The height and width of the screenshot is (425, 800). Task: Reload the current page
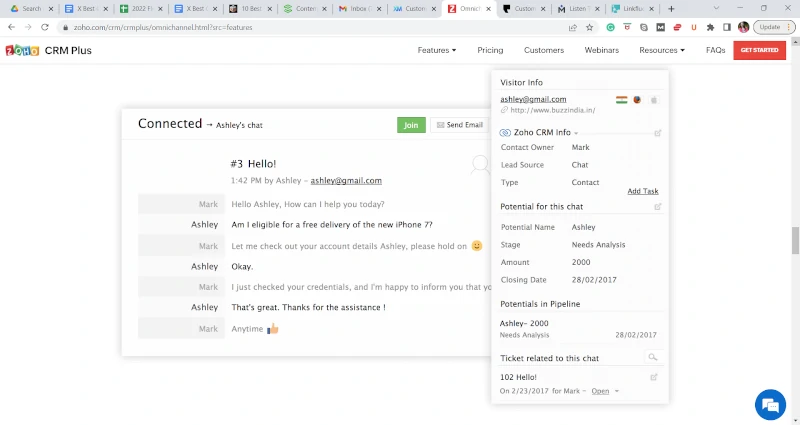[x=45, y=27]
